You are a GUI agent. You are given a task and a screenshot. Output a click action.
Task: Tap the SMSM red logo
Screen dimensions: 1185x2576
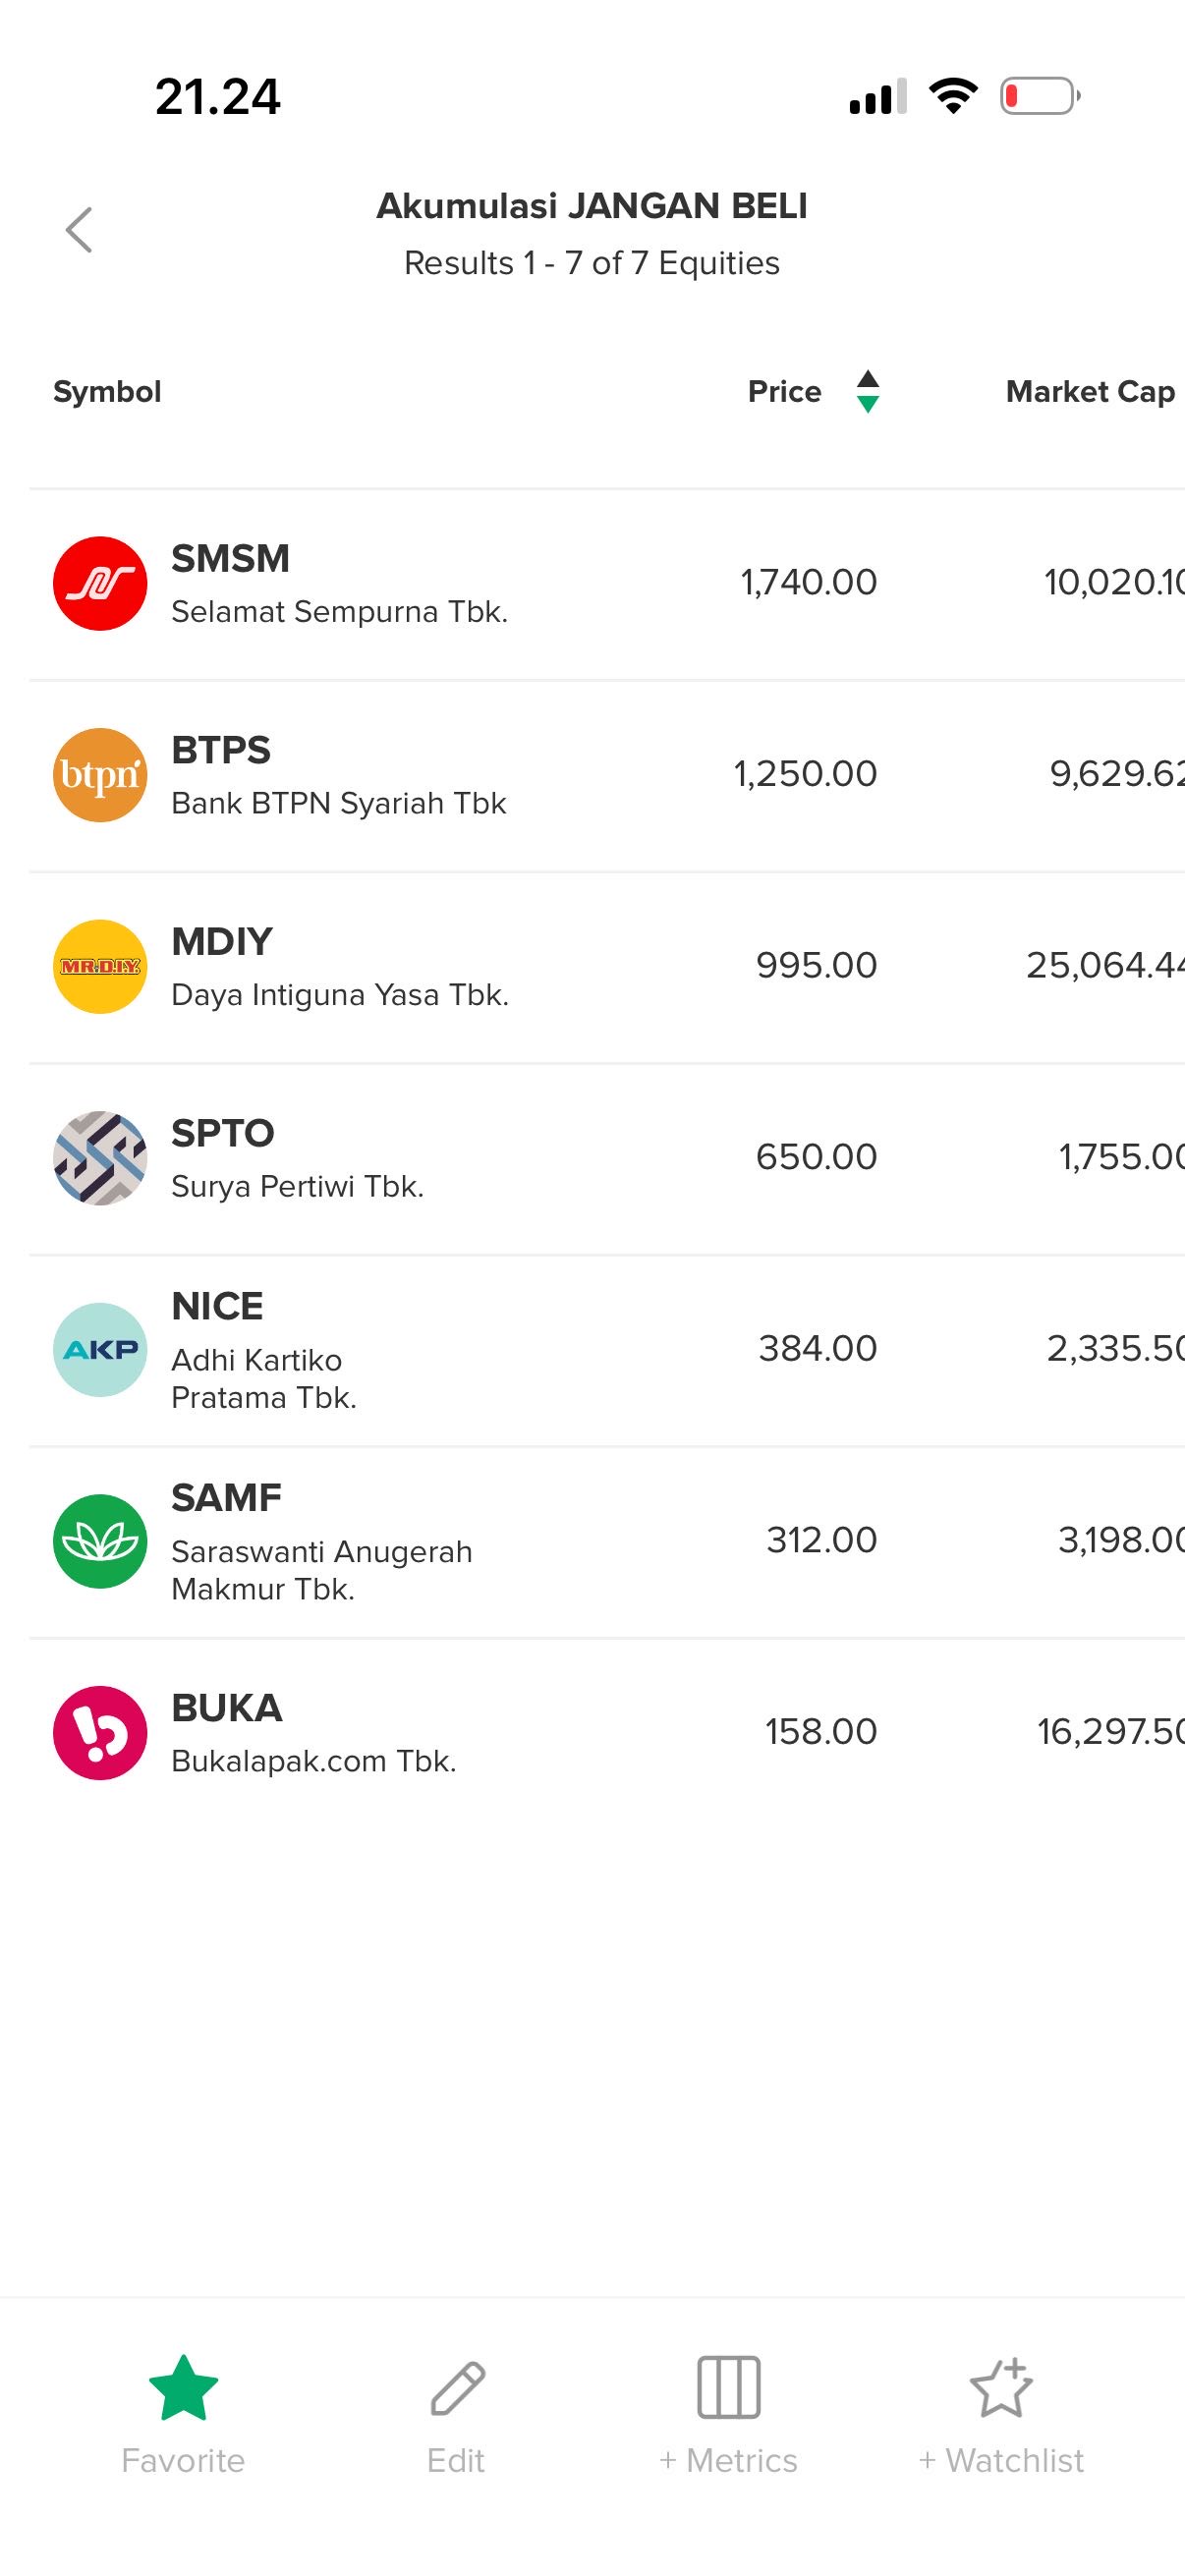tap(100, 584)
